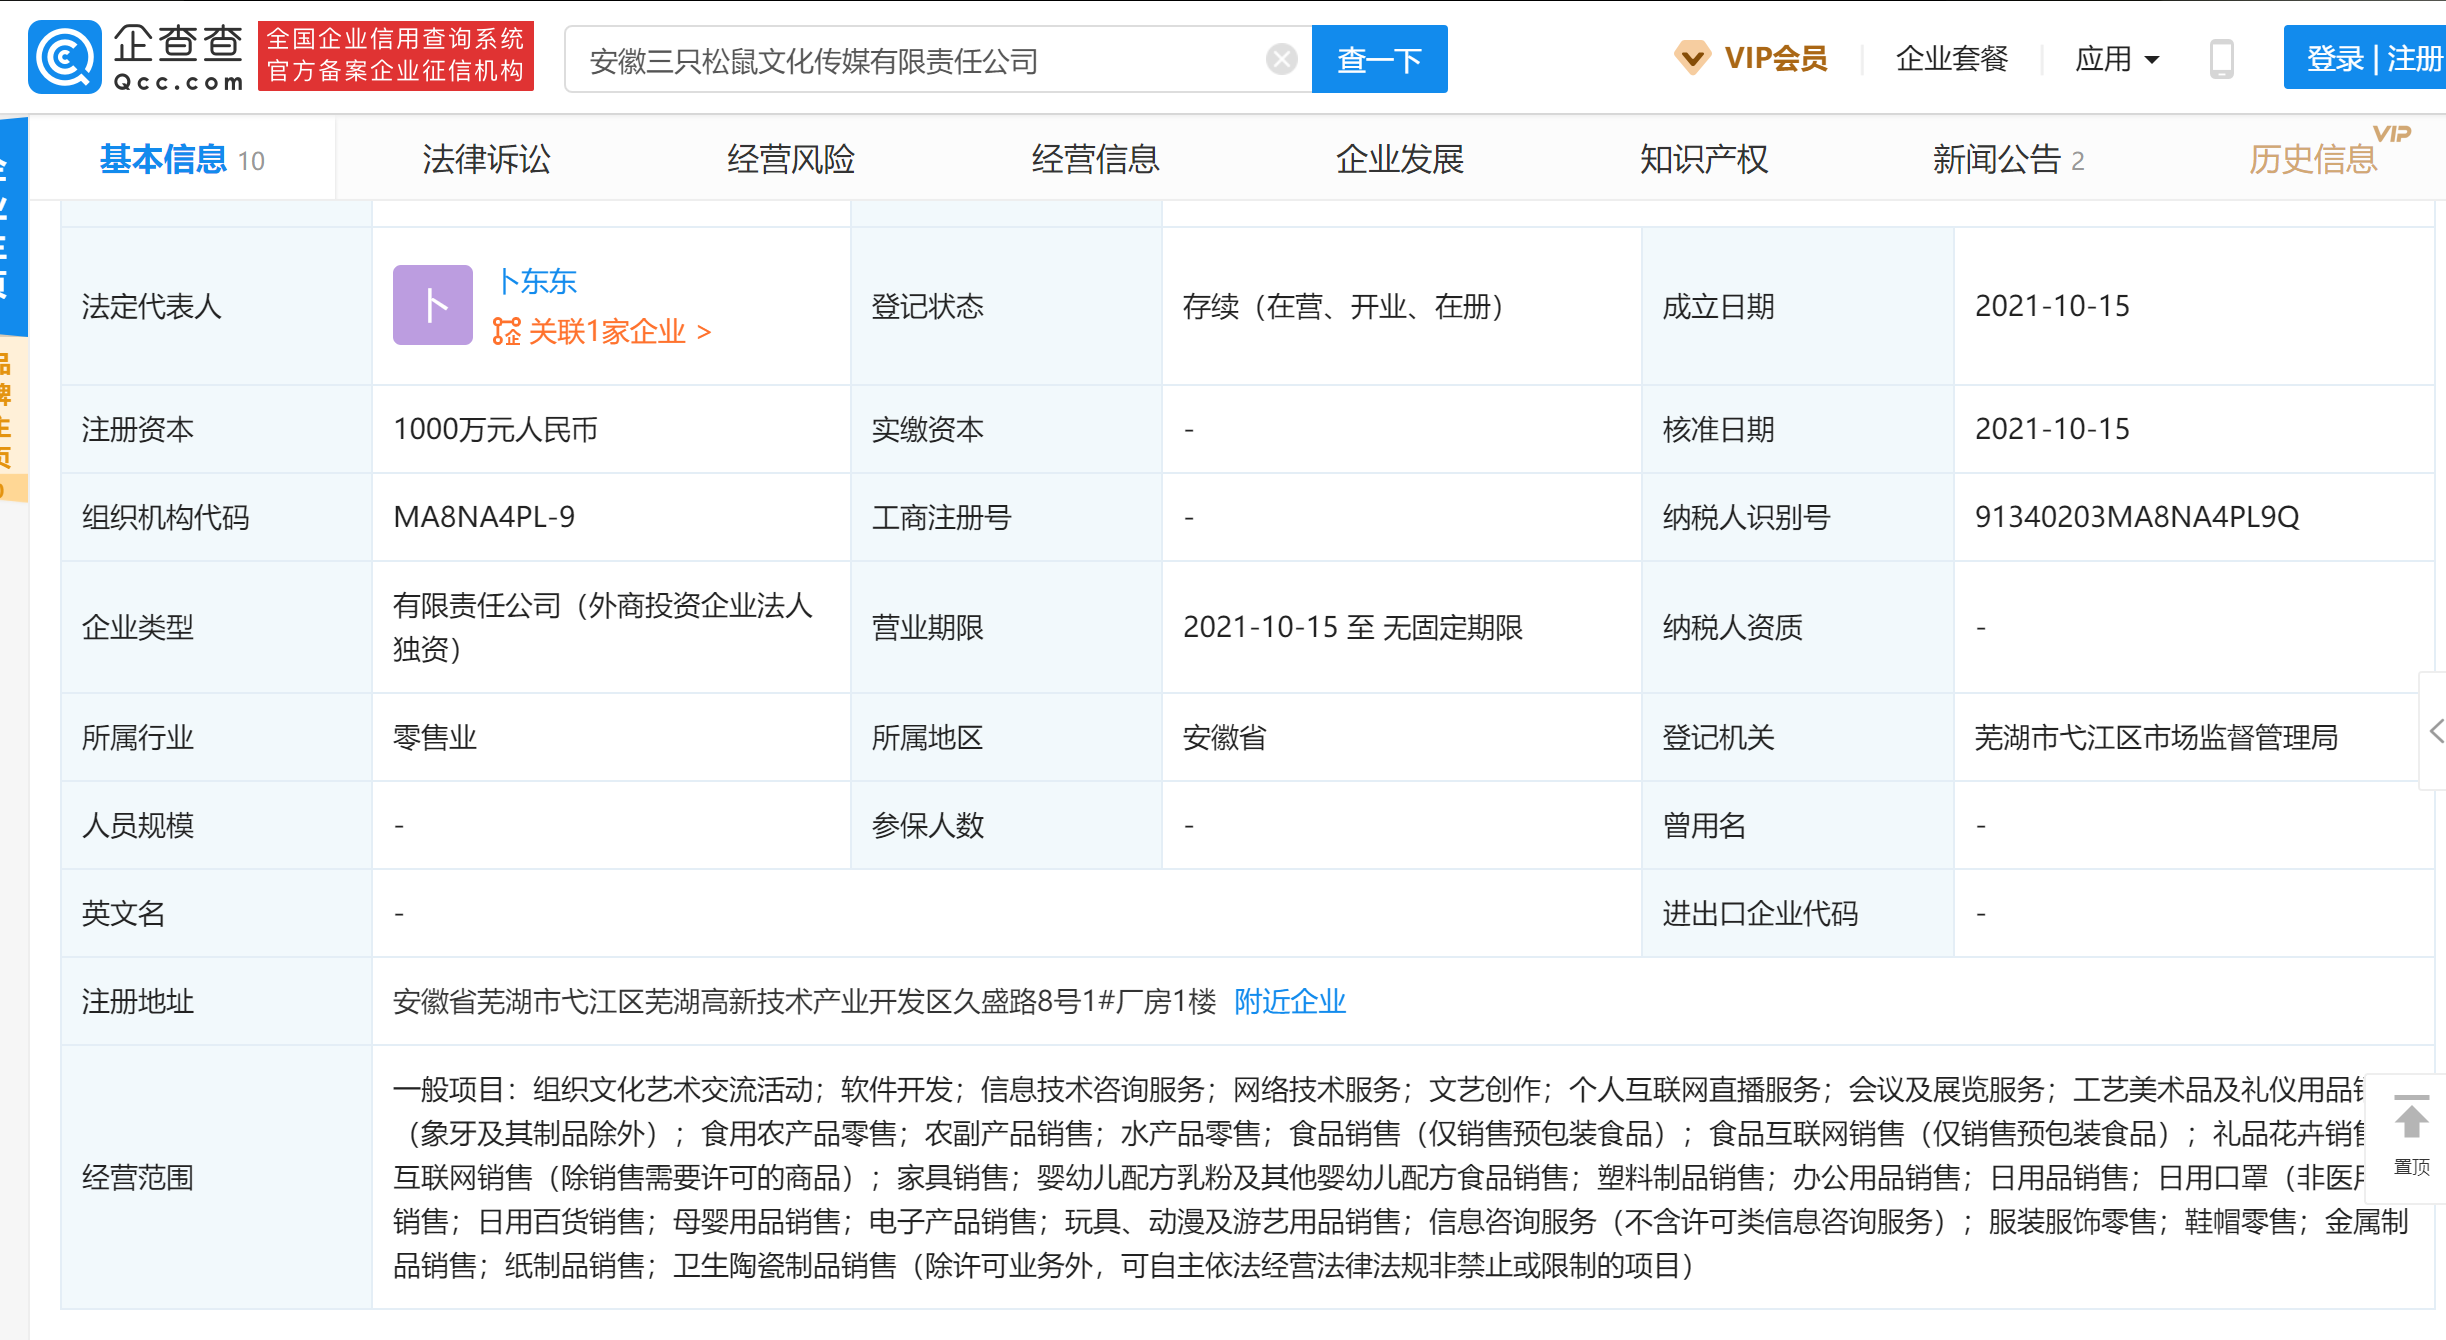This screenshot has width=2446, height=1340.
Task: Open the mobile phone app icon
Action: pyautogui.click(x=2221, y=58)
